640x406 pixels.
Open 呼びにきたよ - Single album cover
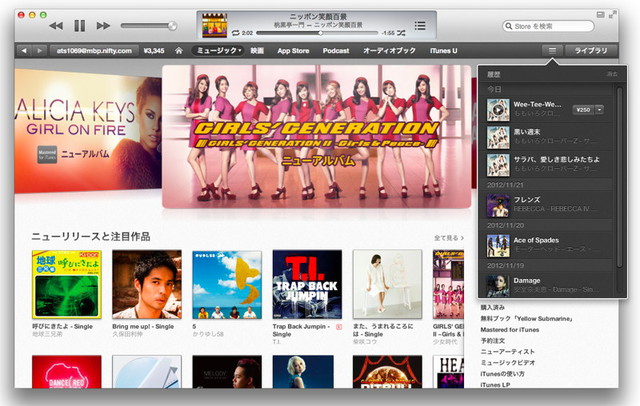67,284
